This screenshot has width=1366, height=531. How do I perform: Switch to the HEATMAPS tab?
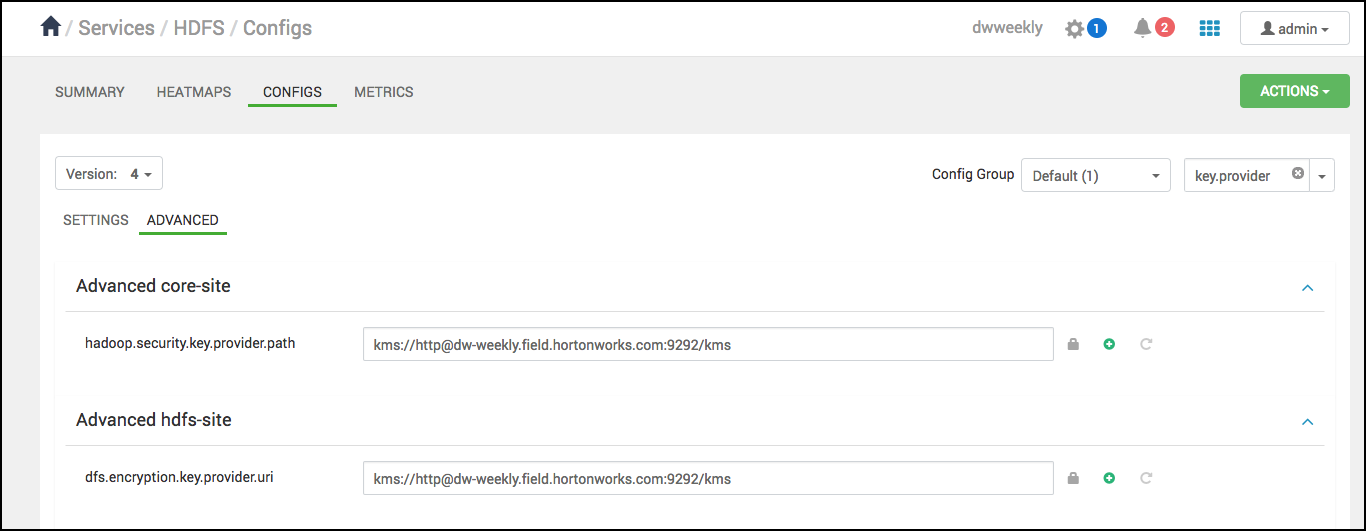[x=194, y=92]
